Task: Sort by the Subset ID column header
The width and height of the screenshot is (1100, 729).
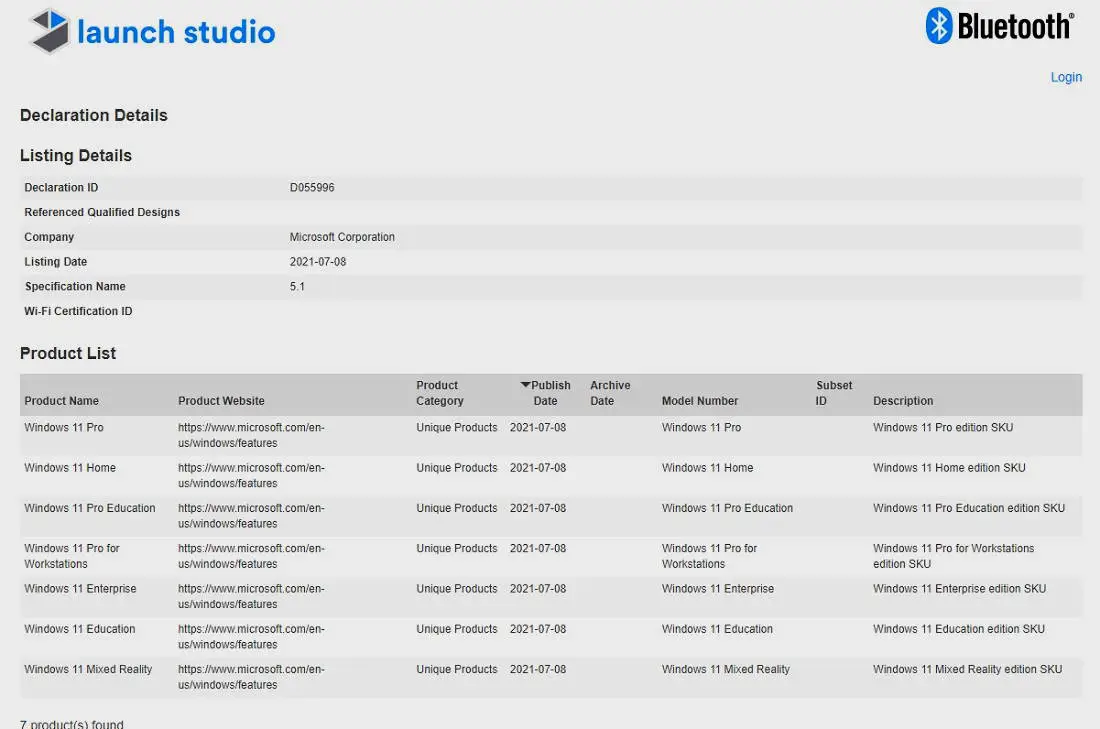Action: [x=834, y=393]
